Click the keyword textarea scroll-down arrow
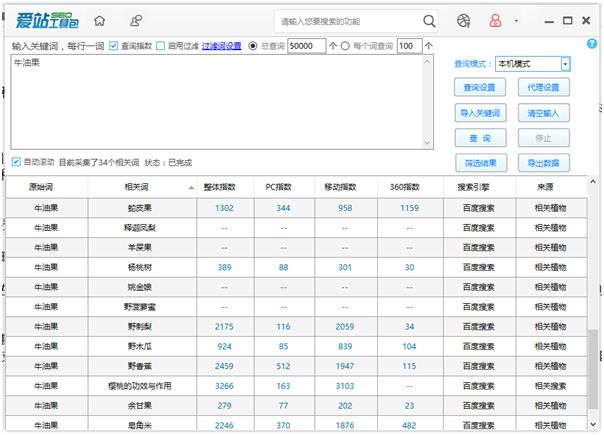The image size is (604, 435). click(x=427, y=143)
